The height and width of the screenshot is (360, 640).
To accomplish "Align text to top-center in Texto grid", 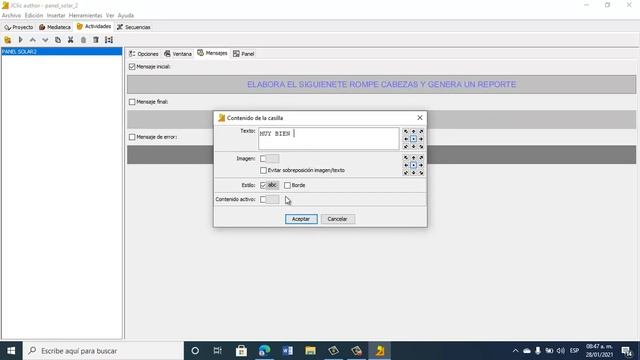I will click(x=413, y=131).
